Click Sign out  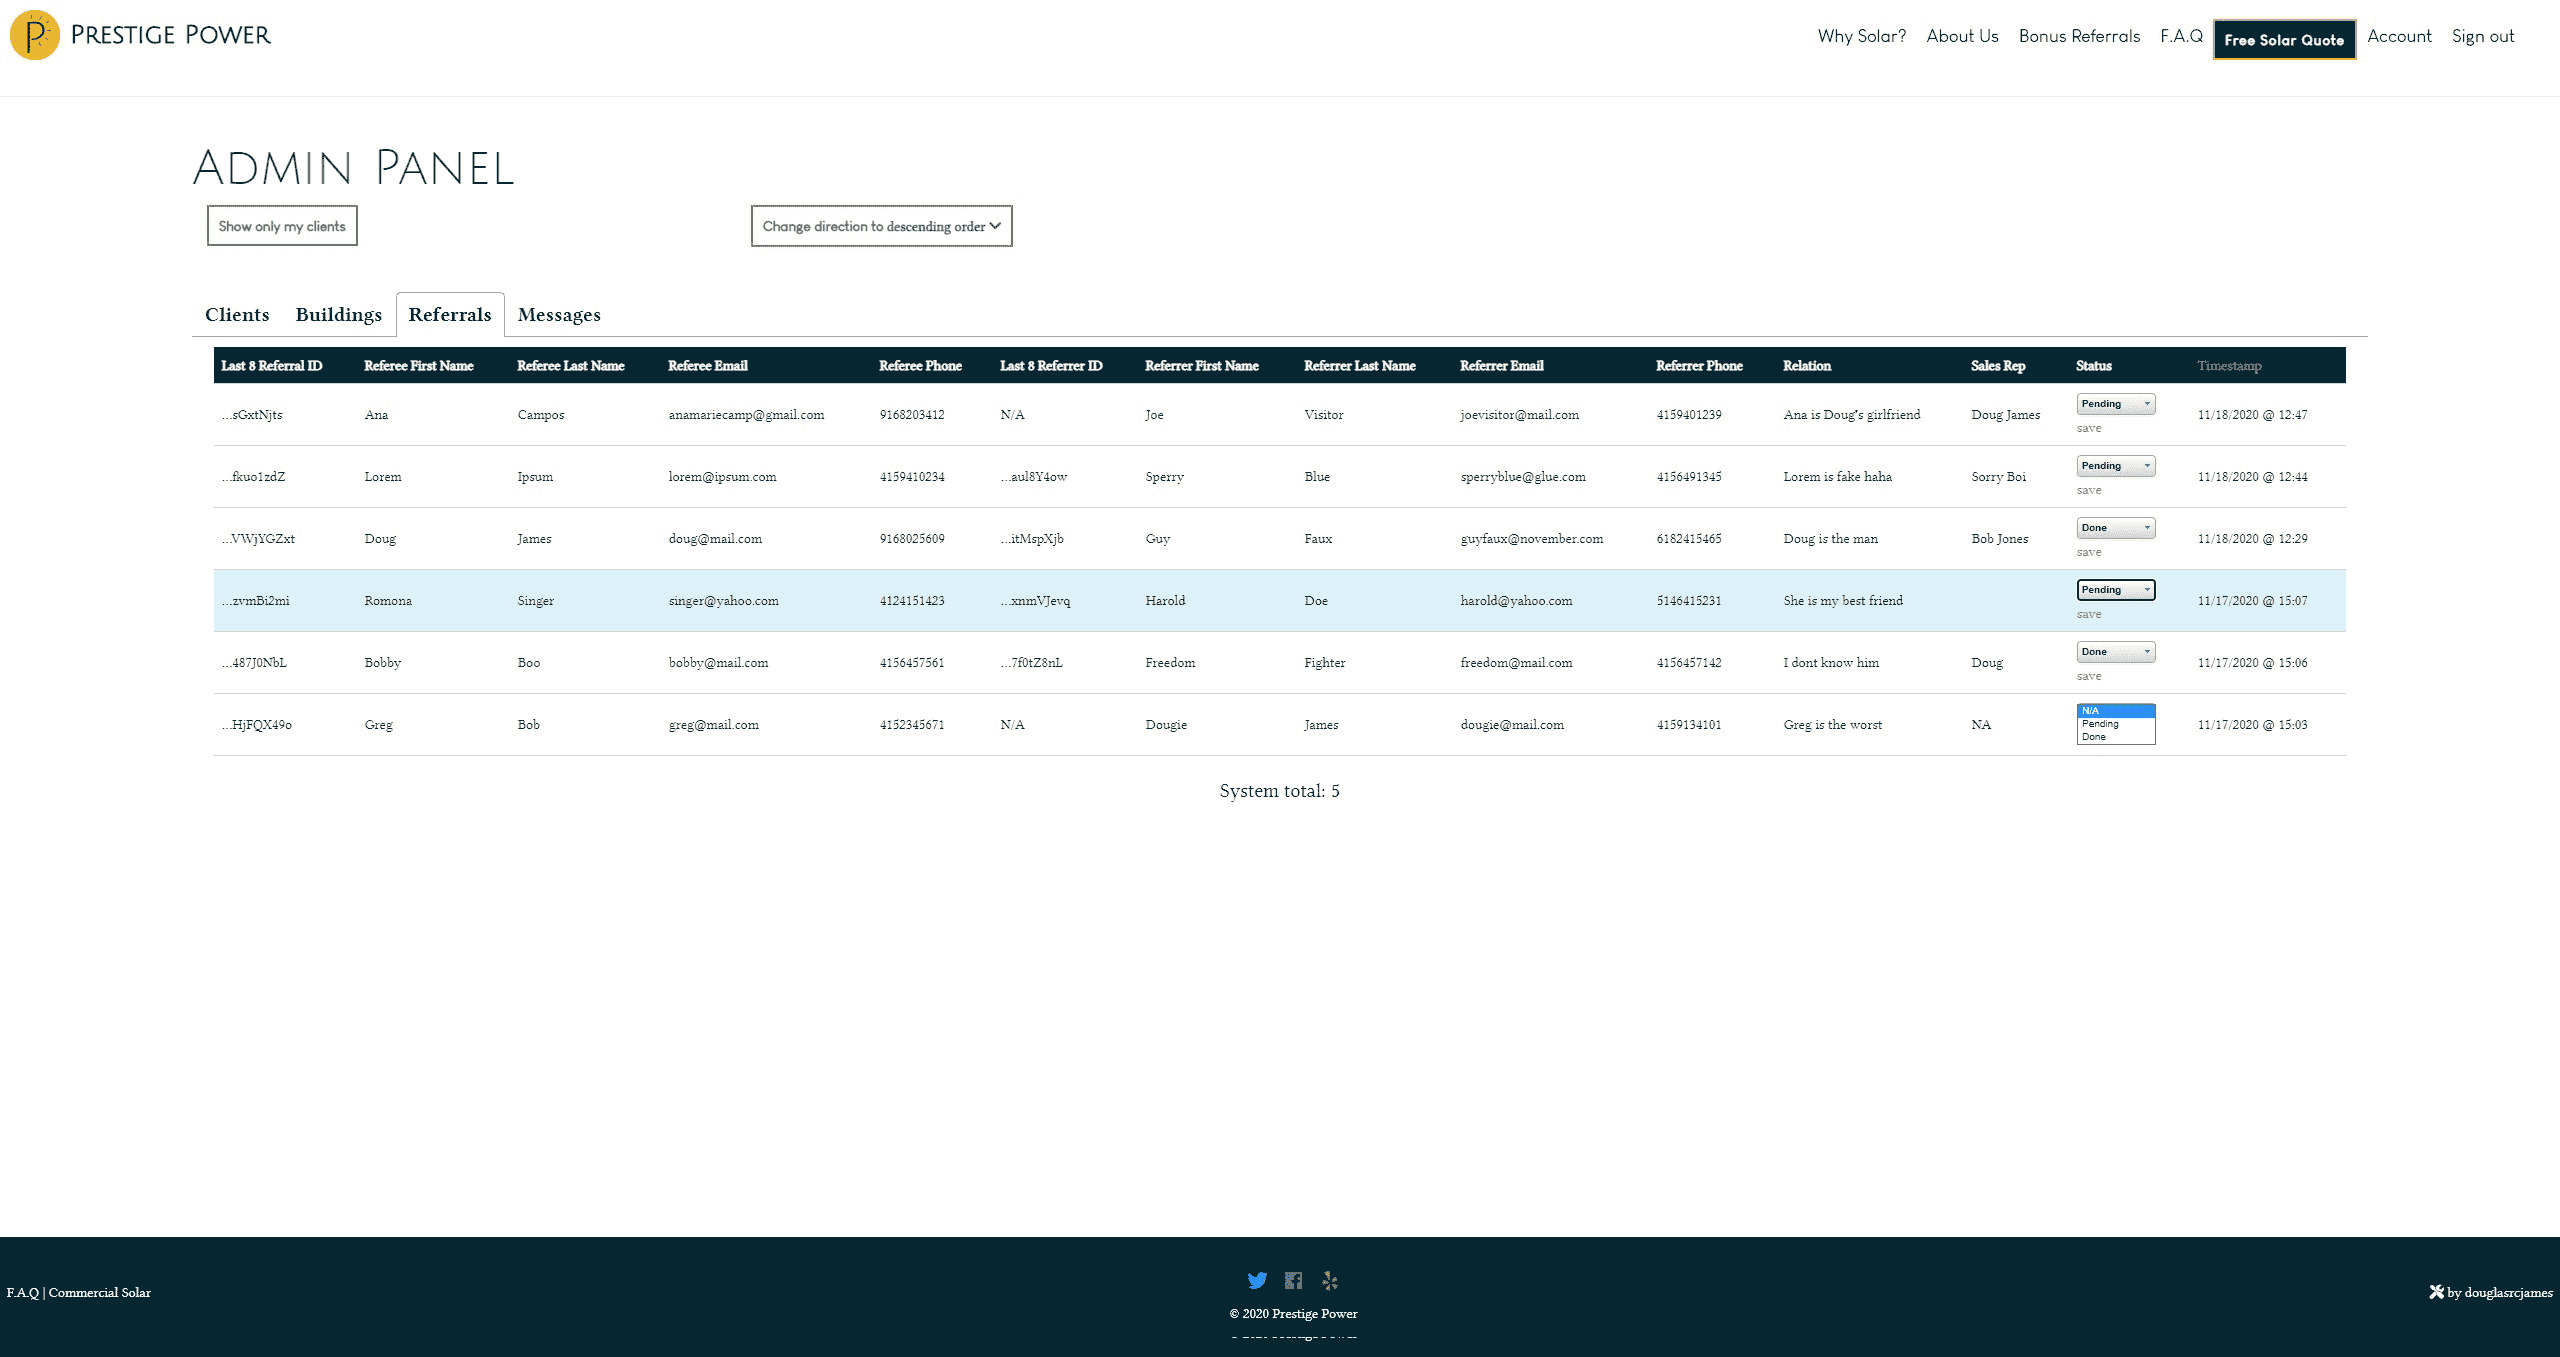point(2482,36)
